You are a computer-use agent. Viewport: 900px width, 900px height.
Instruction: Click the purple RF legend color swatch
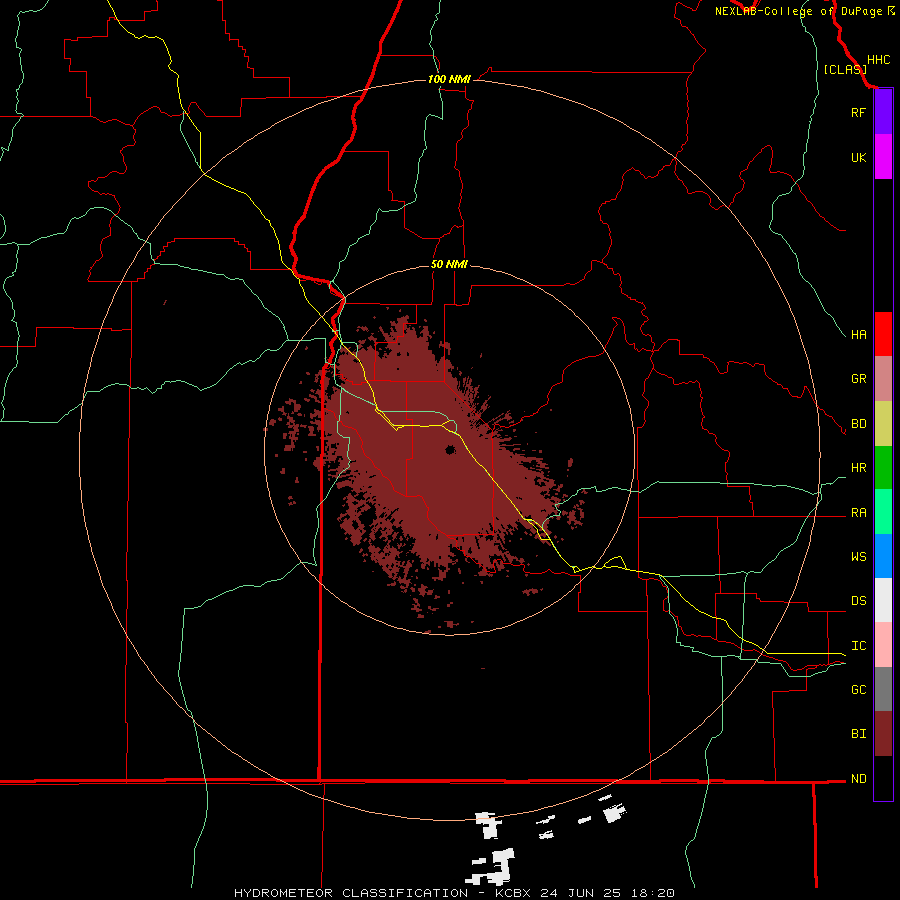pyautogui.click(x=883, y=112)
